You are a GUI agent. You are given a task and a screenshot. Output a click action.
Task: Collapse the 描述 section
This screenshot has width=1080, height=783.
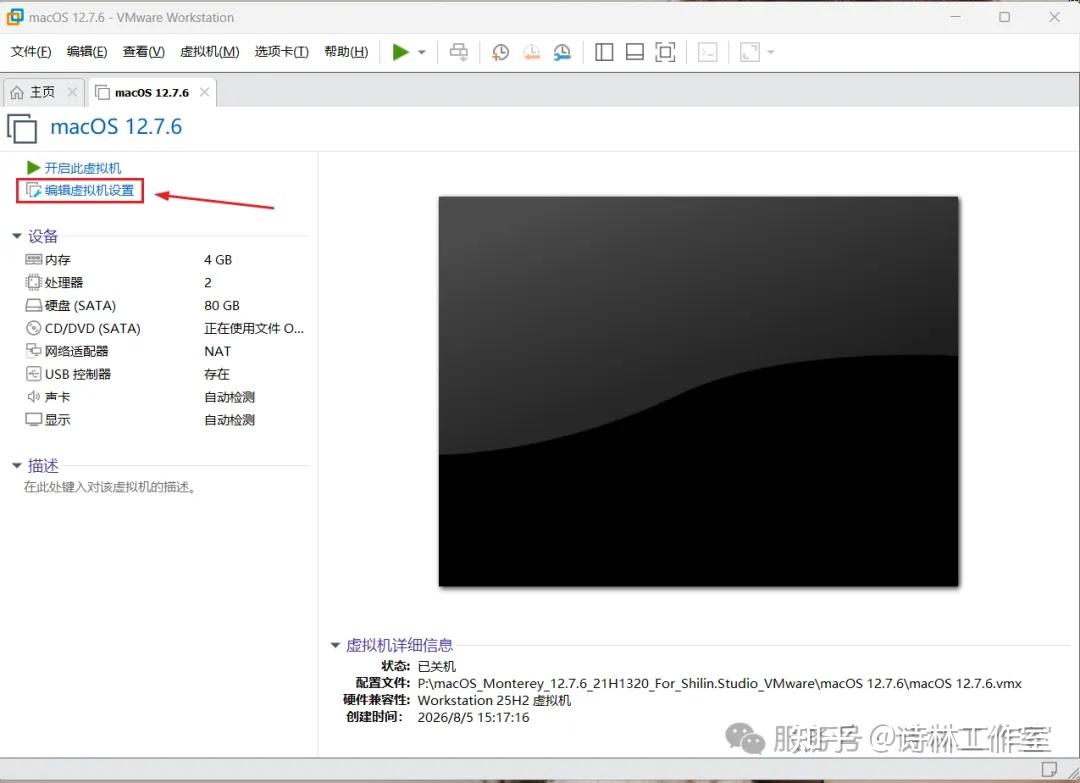(17, 466)
